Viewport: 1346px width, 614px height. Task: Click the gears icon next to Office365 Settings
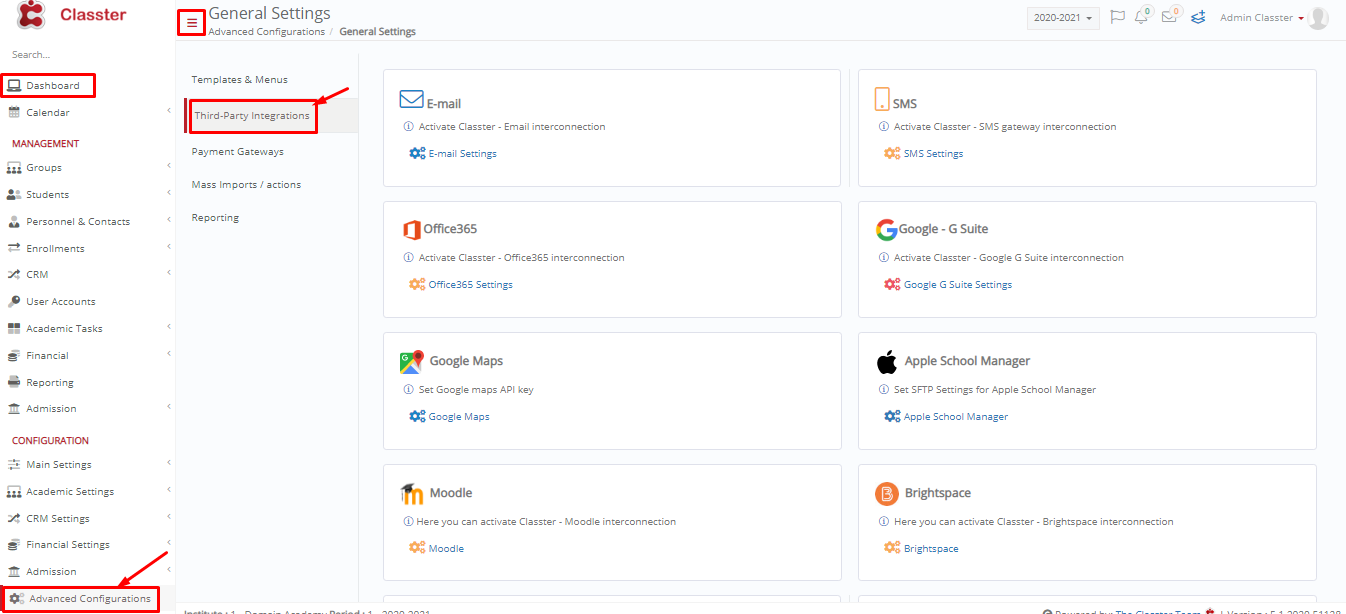(417, 285)
